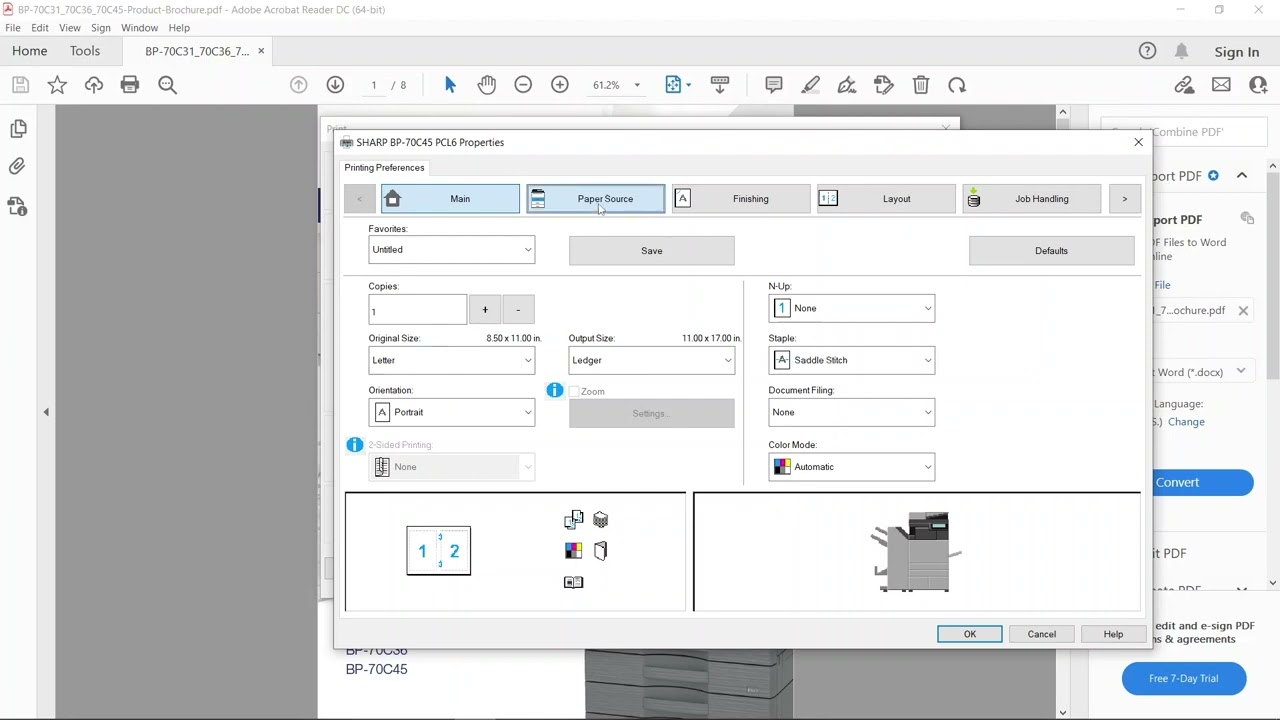Screen dimensions: 1280x720
Task: Send file by email envelope icon
Action: click(x=1221, y=85)
